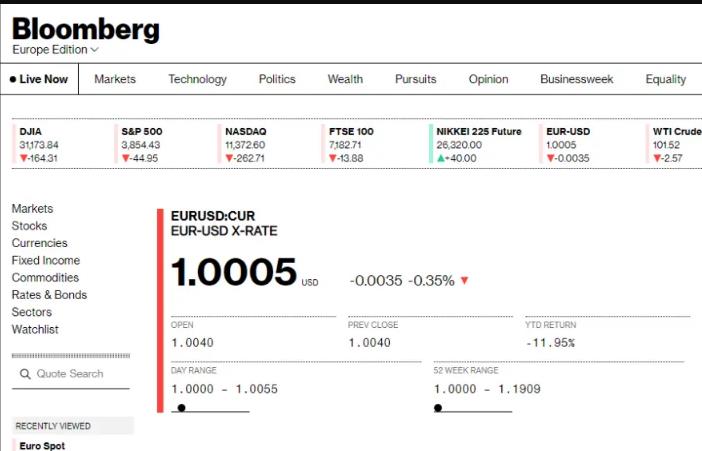Select Currencies in the left sidebar
Image resolution: width=702 pixels, height=451 pixels.
[39, 243]
